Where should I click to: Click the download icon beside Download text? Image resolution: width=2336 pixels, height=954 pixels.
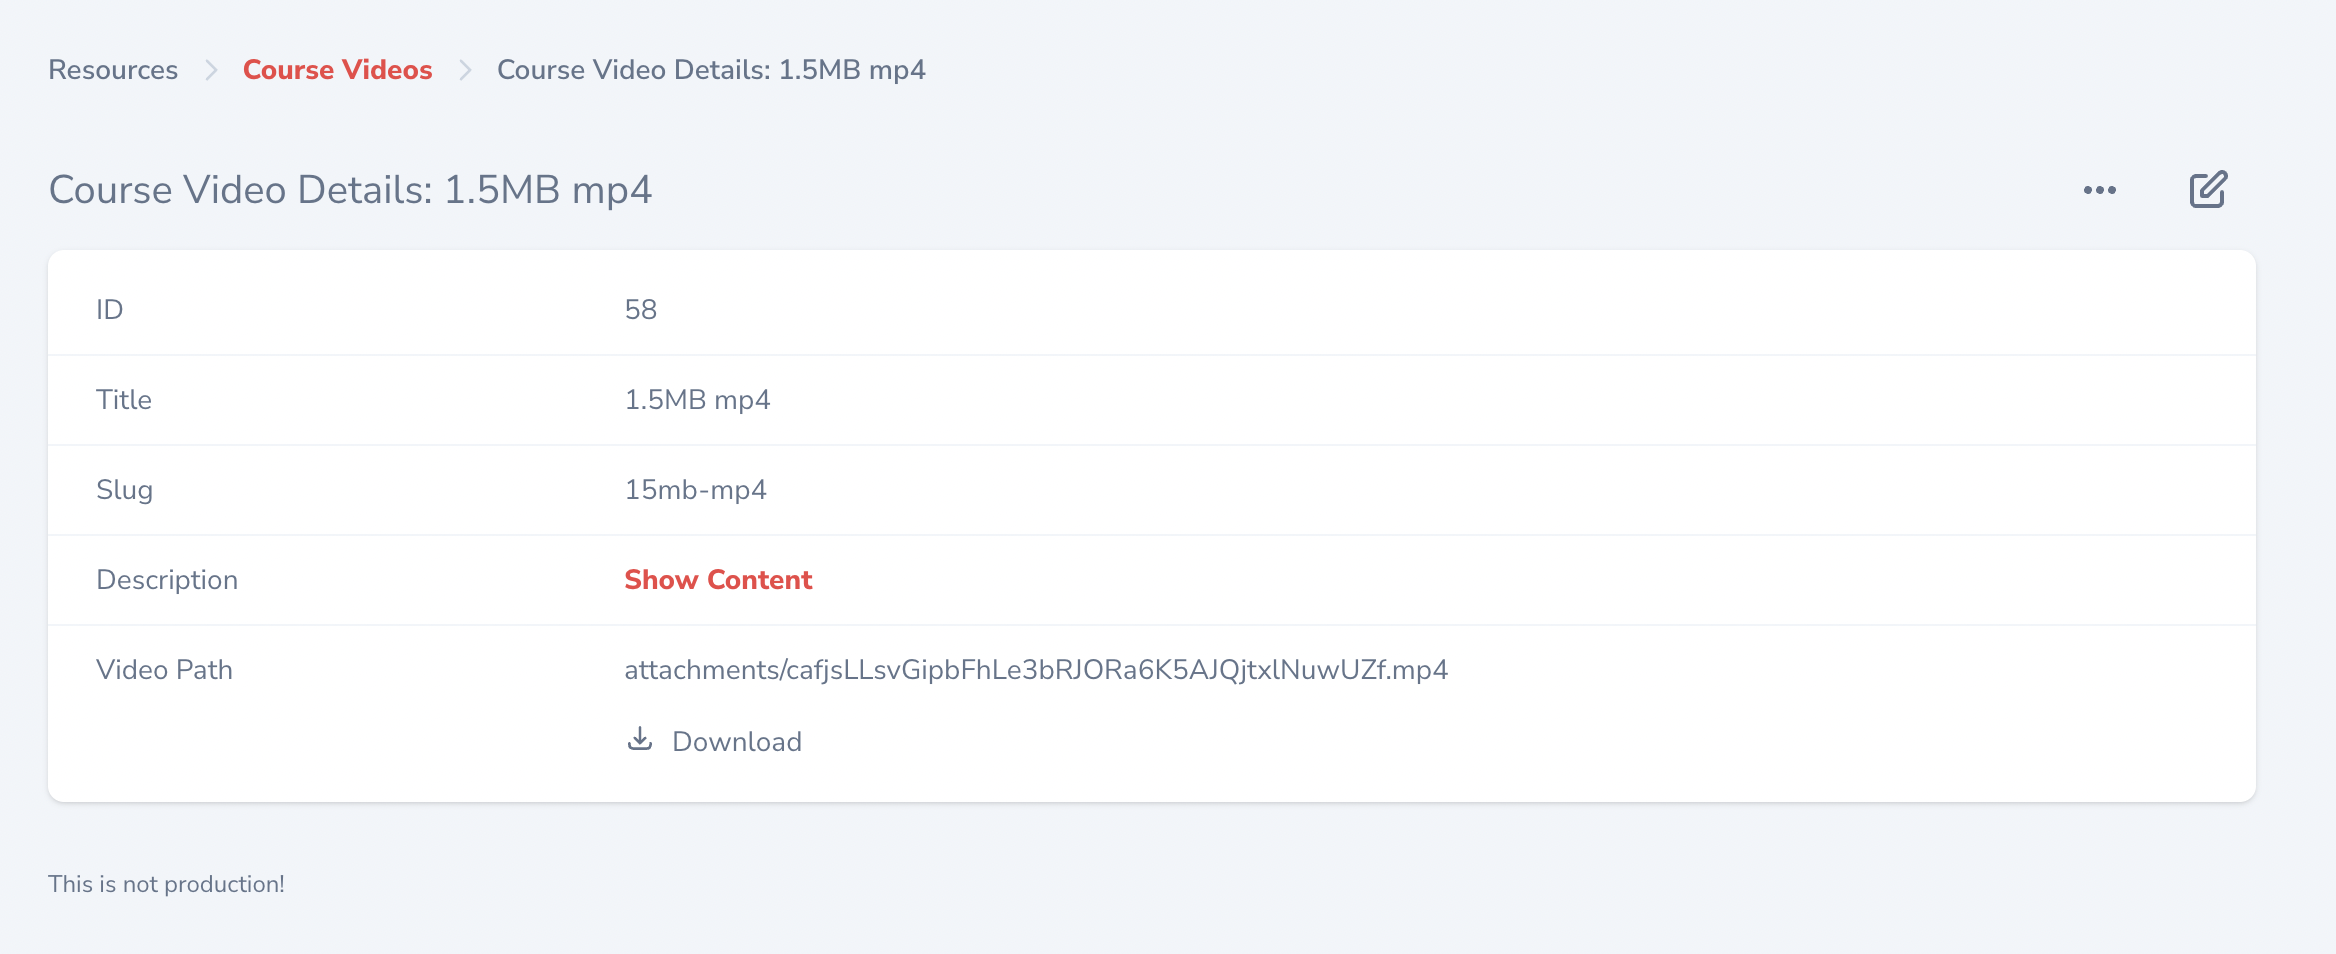tap(641, 739)
